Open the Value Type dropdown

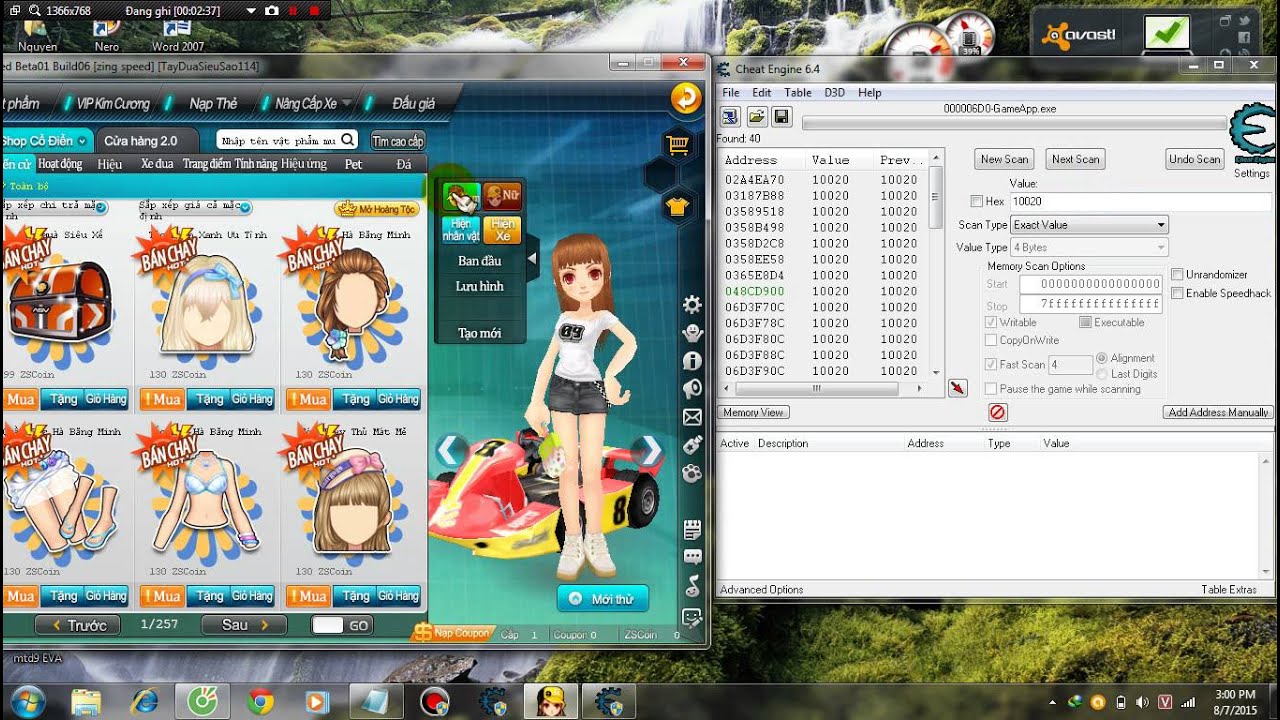[x=1089, y=247]
